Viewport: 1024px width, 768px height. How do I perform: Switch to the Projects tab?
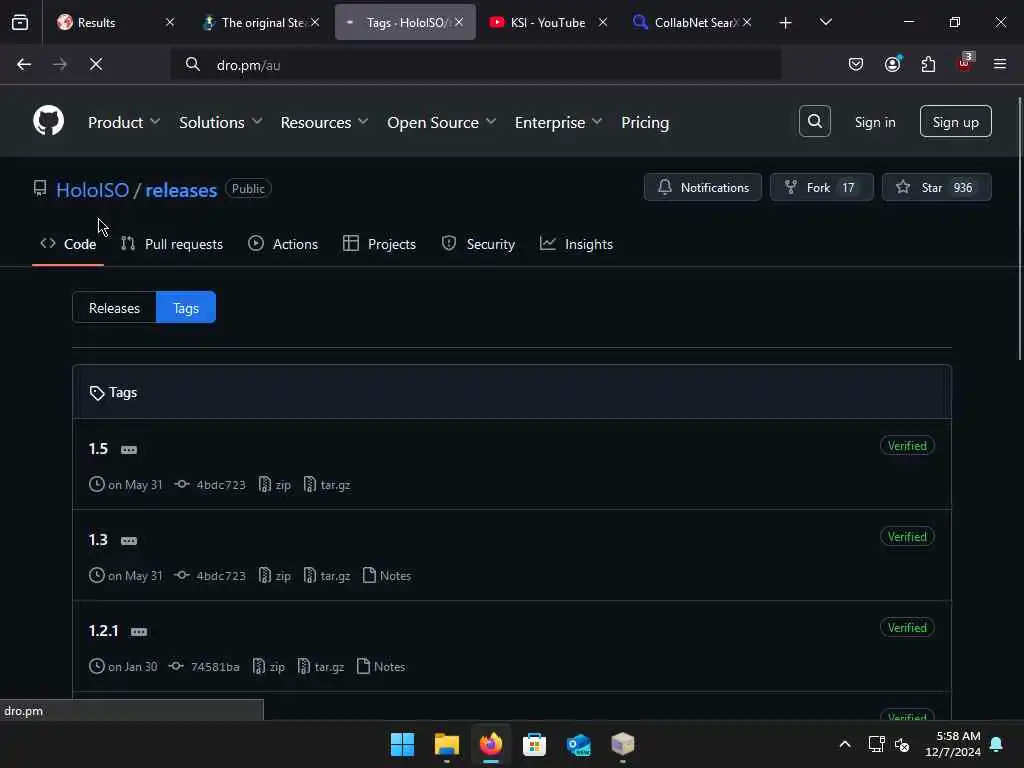click(x=379, y=244)
